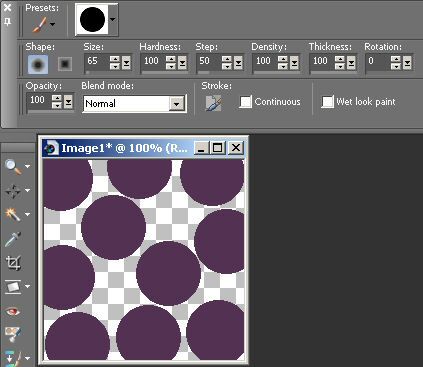Screen dimensions: 423x367
Task: Click the Rotation value field
Action: 378,61
